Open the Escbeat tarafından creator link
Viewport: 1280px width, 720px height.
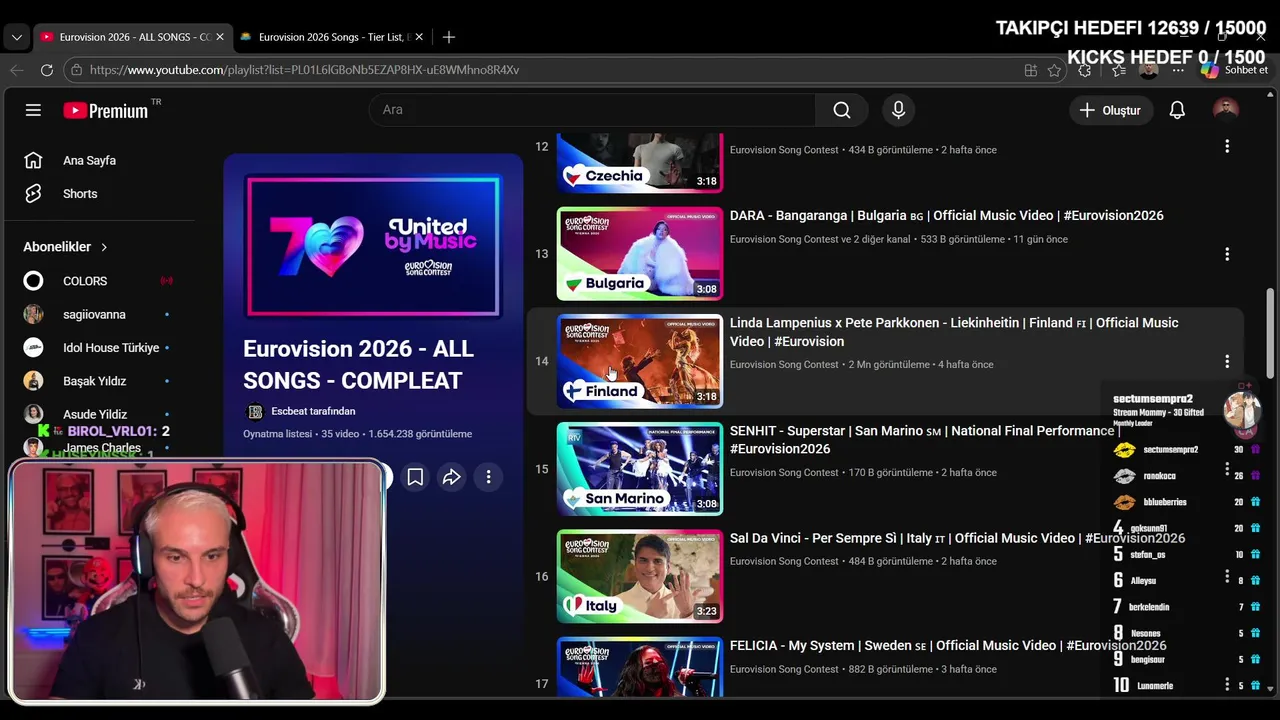[313, 411]
